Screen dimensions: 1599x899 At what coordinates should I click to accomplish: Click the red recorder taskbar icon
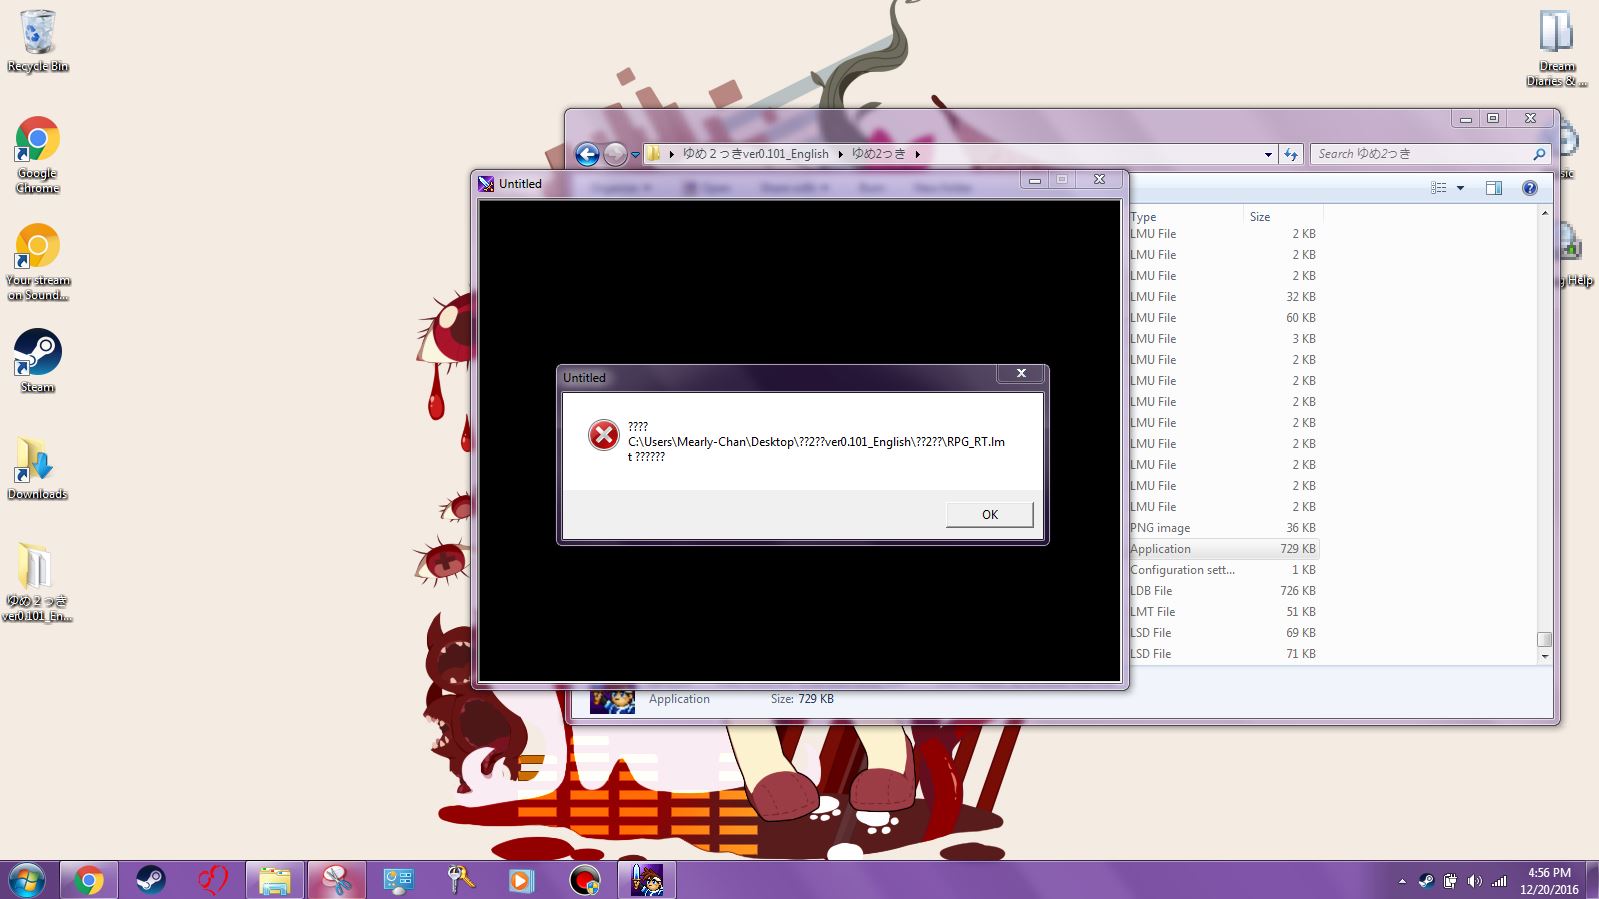pos(584,880)
